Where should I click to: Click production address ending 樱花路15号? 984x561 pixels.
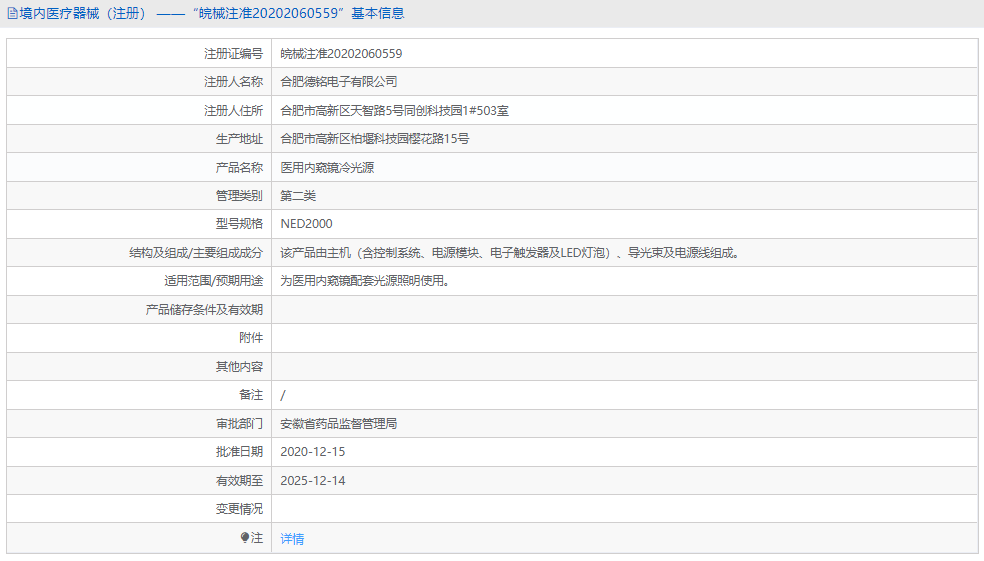click(x=374, y=139)
